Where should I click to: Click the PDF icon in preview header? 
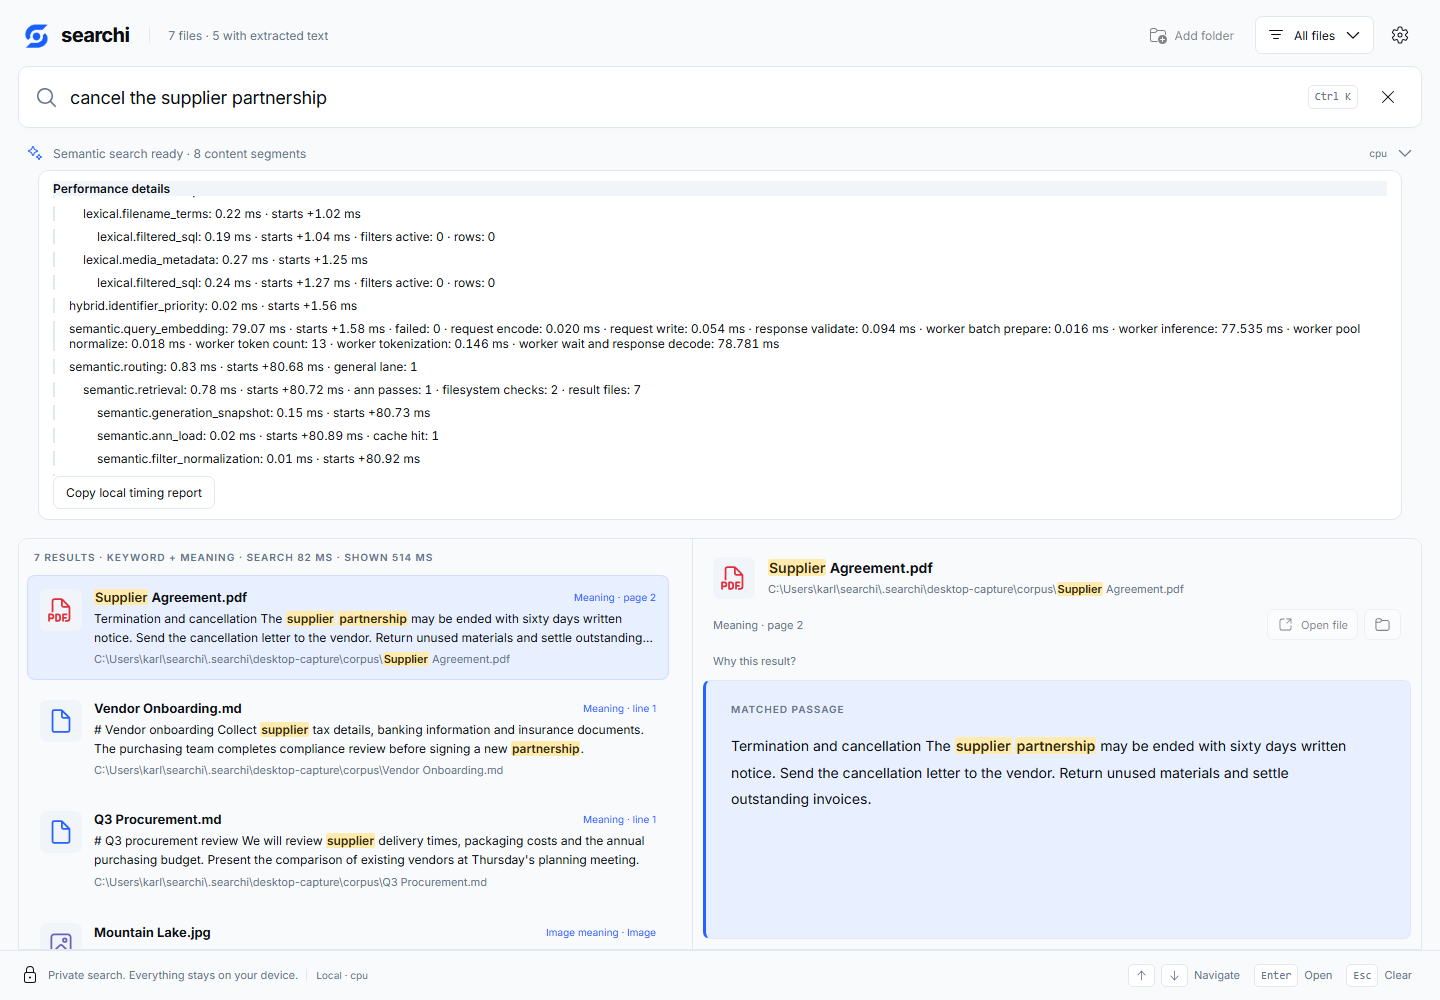[x=732, y=579]
